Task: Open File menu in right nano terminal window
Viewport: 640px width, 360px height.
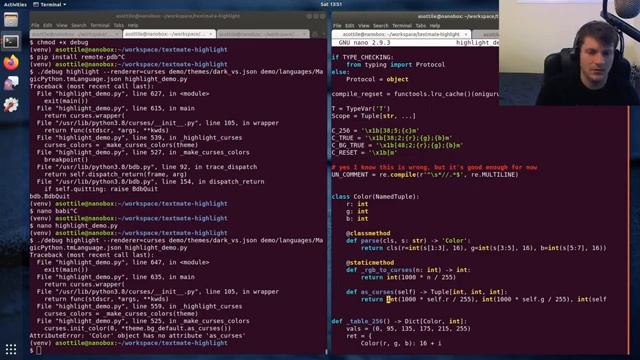Action: coord(337,25)
